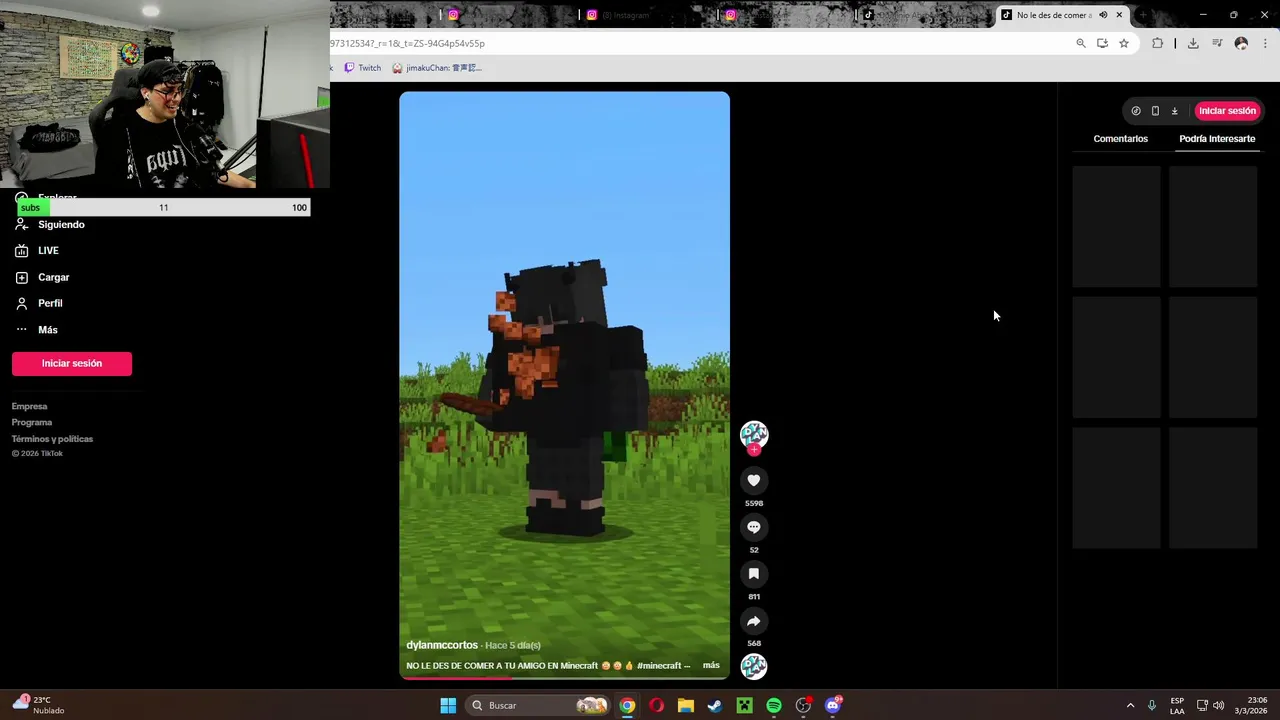Image resolution: width=1280 pixels, height=720 pixels.
Task: Expand the caption with más link
Action: pos(711,665)
